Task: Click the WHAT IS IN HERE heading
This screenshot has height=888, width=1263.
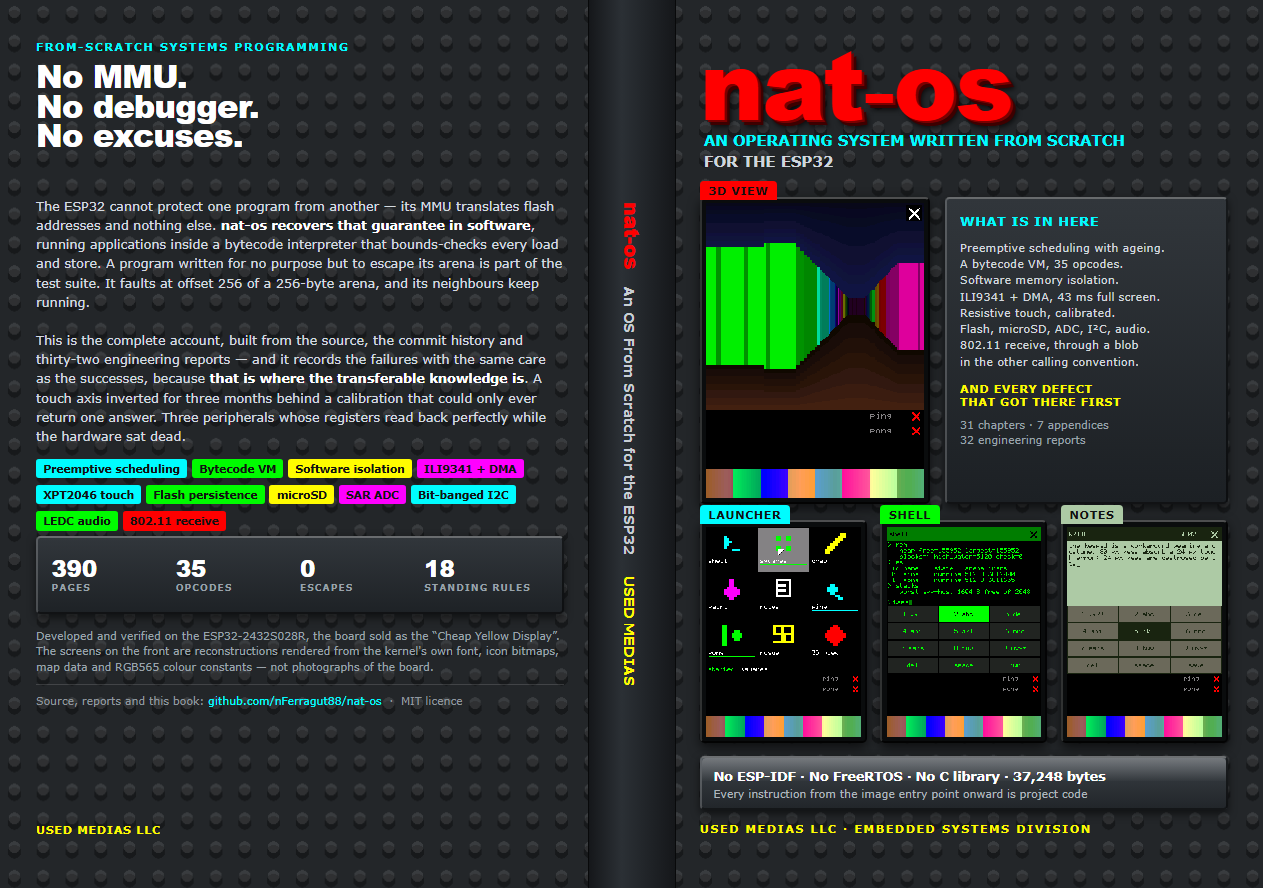Action: (x=1029, y=222)
